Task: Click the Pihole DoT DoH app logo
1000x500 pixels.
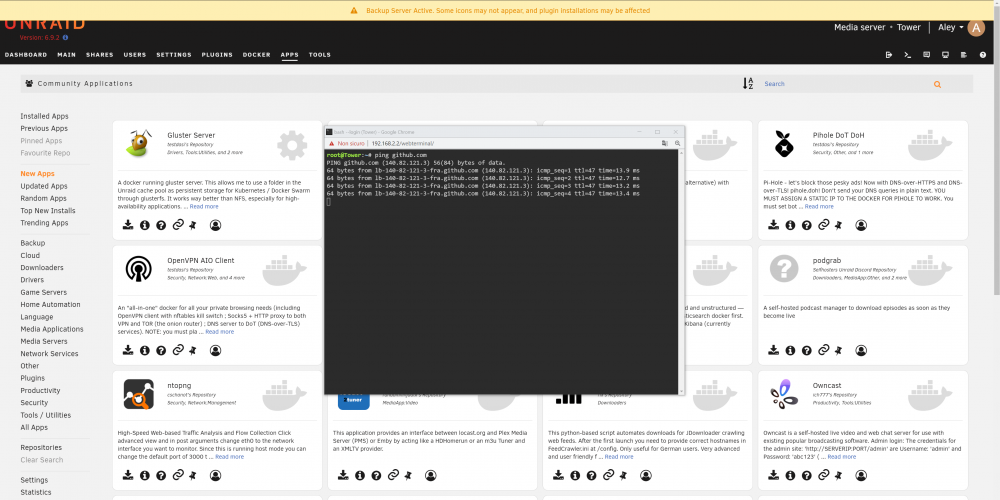Action: tap(784, 143)
